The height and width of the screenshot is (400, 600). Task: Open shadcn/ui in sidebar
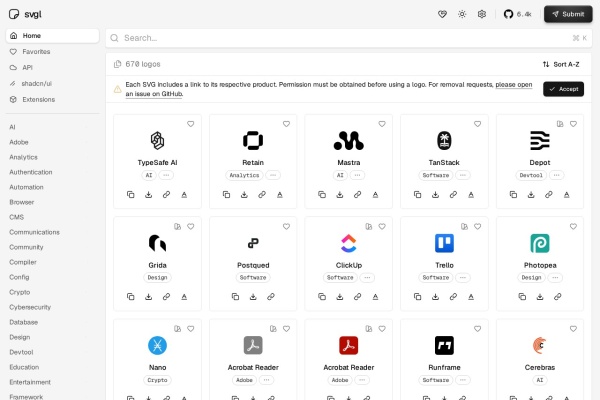tap(52, 83)
